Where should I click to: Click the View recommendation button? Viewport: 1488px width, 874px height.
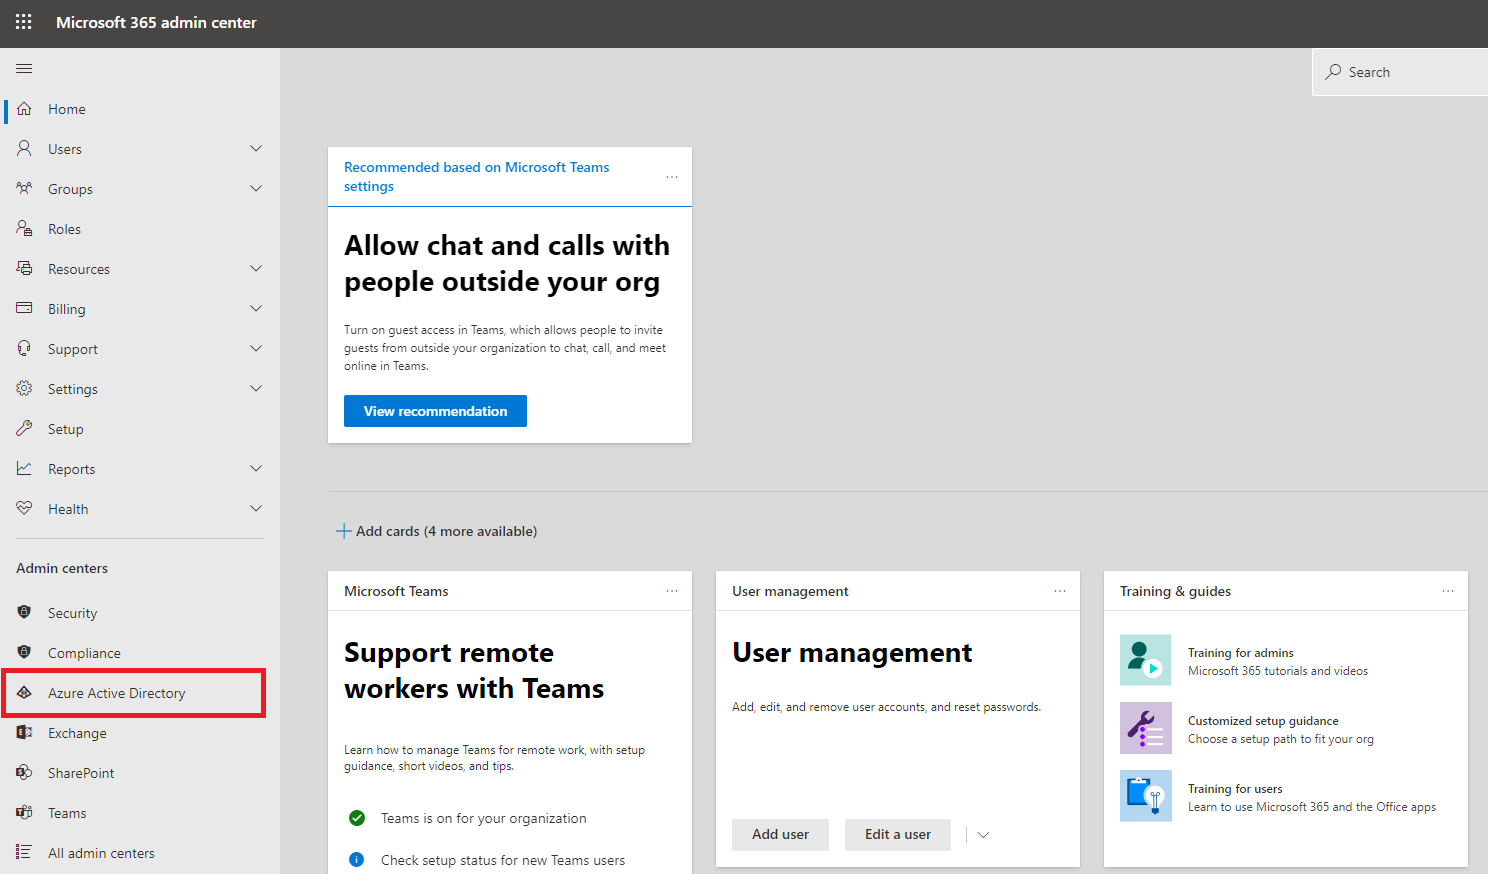435,411
